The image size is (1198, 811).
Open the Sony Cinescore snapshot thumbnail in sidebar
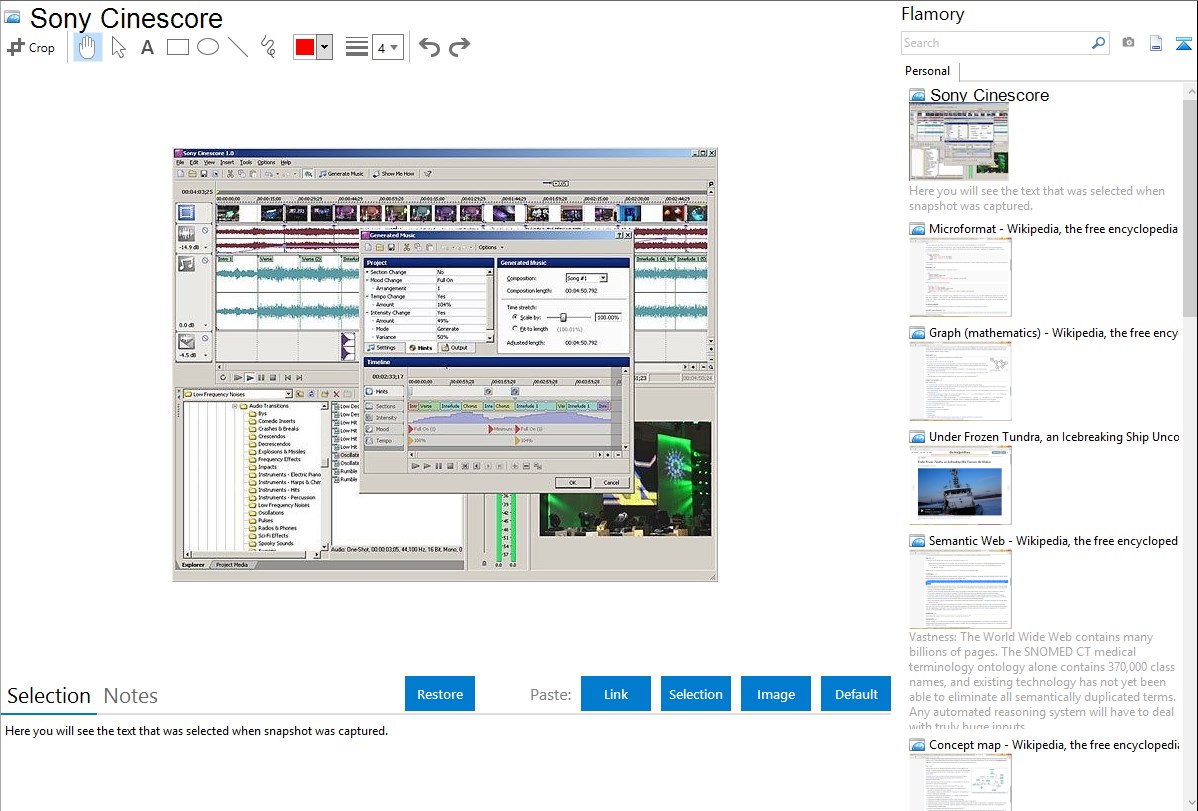tap(958, 142)
